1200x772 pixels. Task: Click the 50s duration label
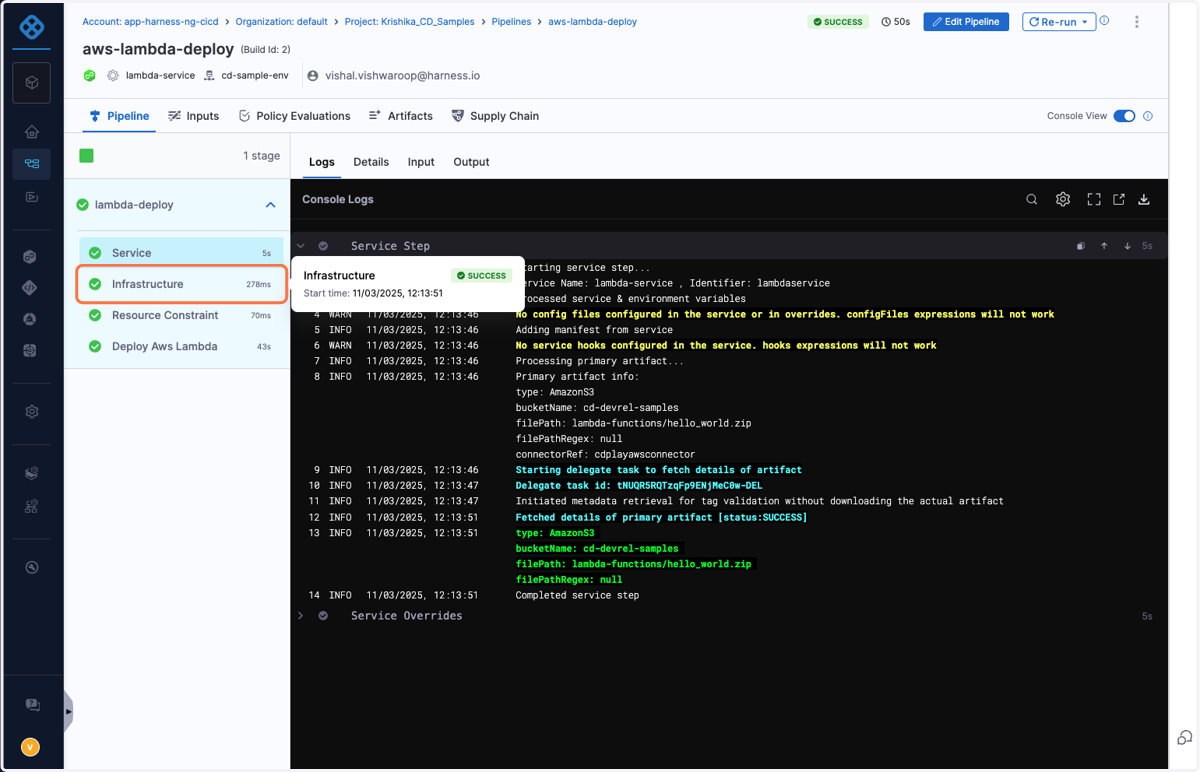coord(896,21)
